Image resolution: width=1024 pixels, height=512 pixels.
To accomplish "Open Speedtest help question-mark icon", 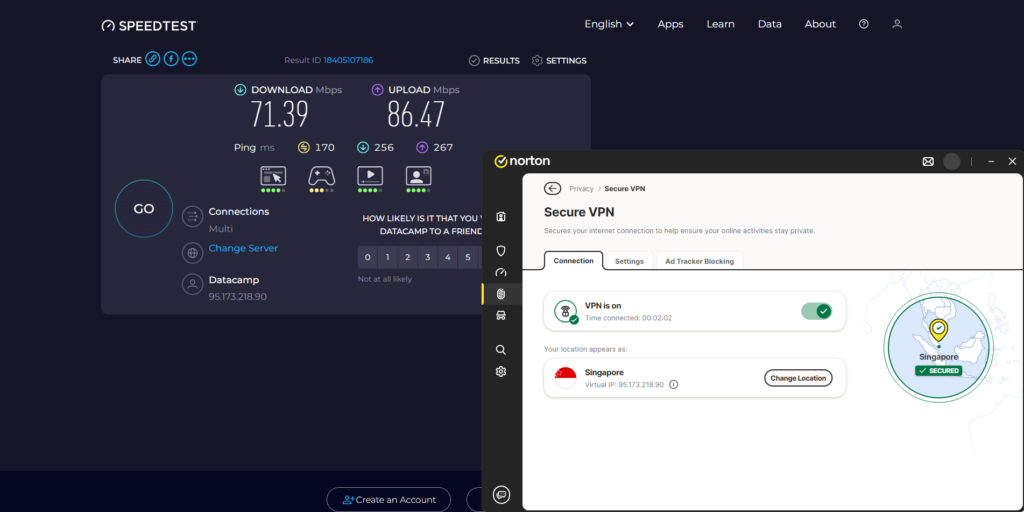I will click(x=864, y=24).
